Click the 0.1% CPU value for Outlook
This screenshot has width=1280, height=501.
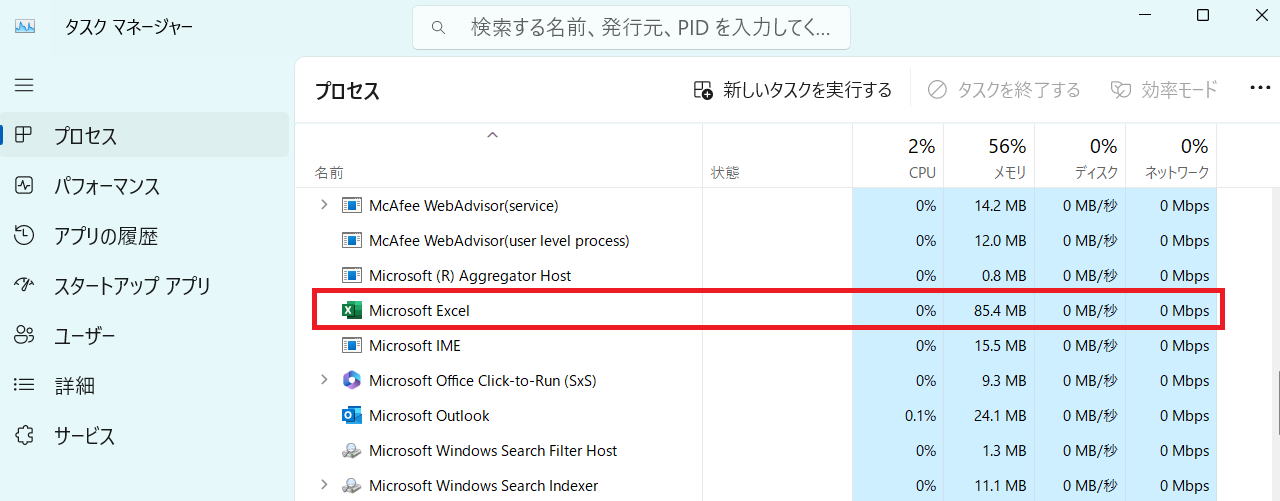pyautogui.click(x=919, y=416)
